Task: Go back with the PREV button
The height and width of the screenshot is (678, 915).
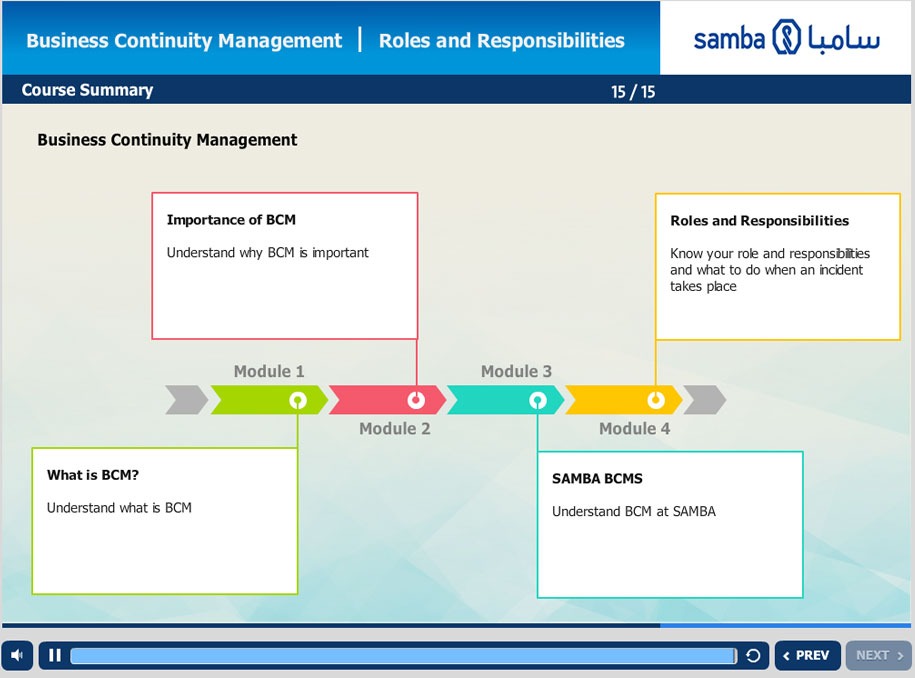Action: pos(808,655)
